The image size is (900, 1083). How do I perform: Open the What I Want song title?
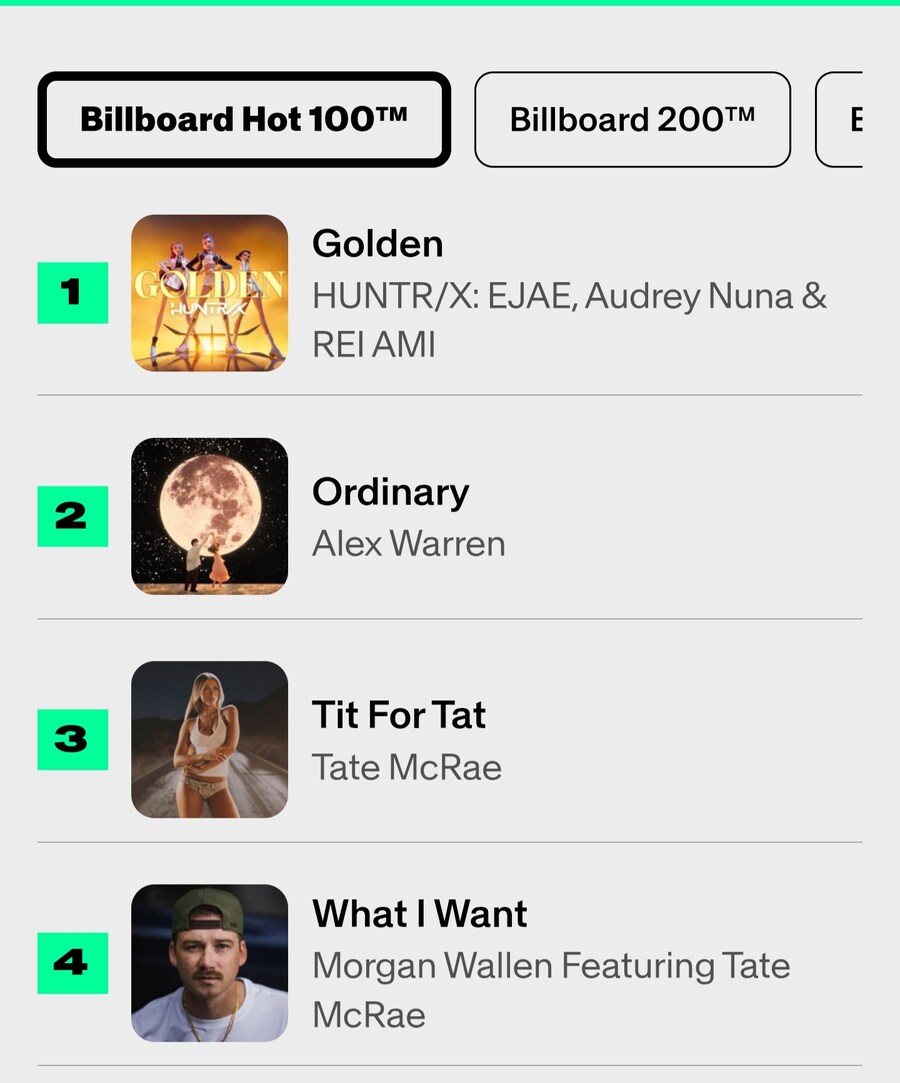tap(419, 914)
